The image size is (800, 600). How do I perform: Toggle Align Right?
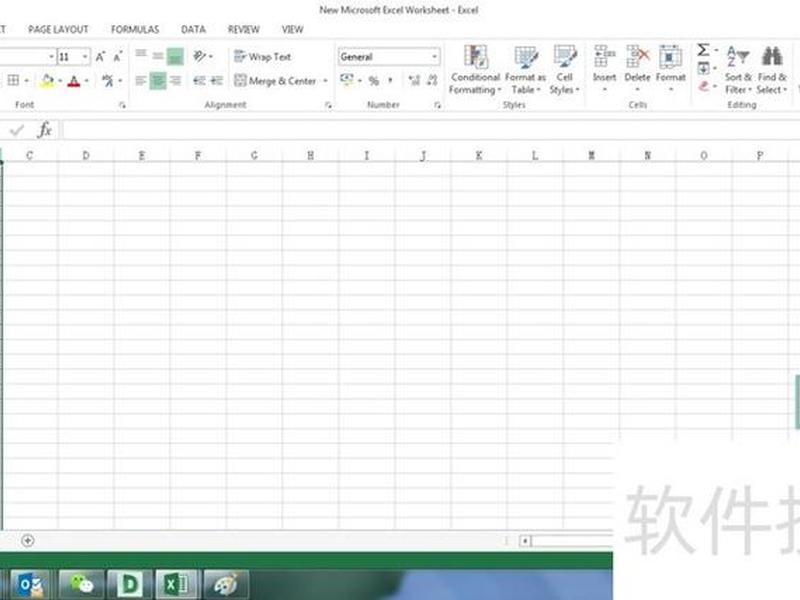click(x=175, y=81)
